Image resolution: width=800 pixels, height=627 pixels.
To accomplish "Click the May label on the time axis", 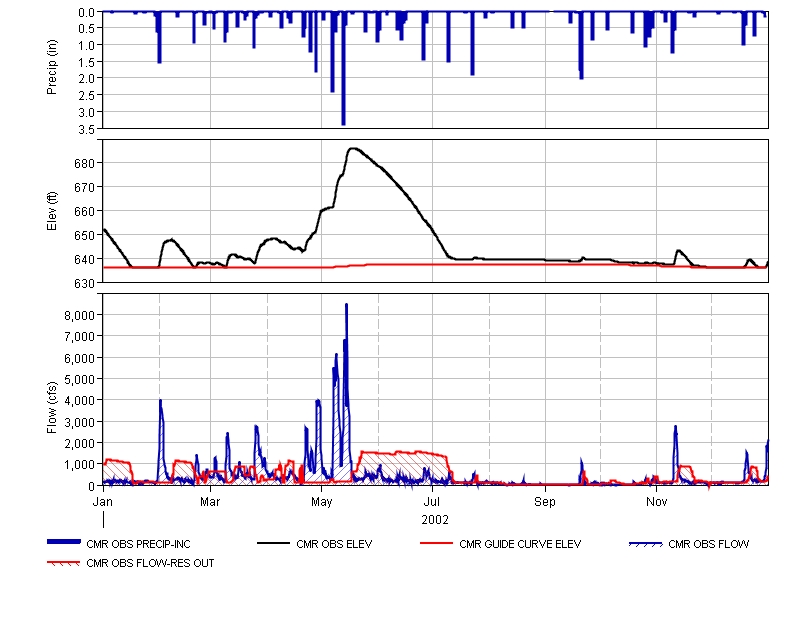I will 322,500.
